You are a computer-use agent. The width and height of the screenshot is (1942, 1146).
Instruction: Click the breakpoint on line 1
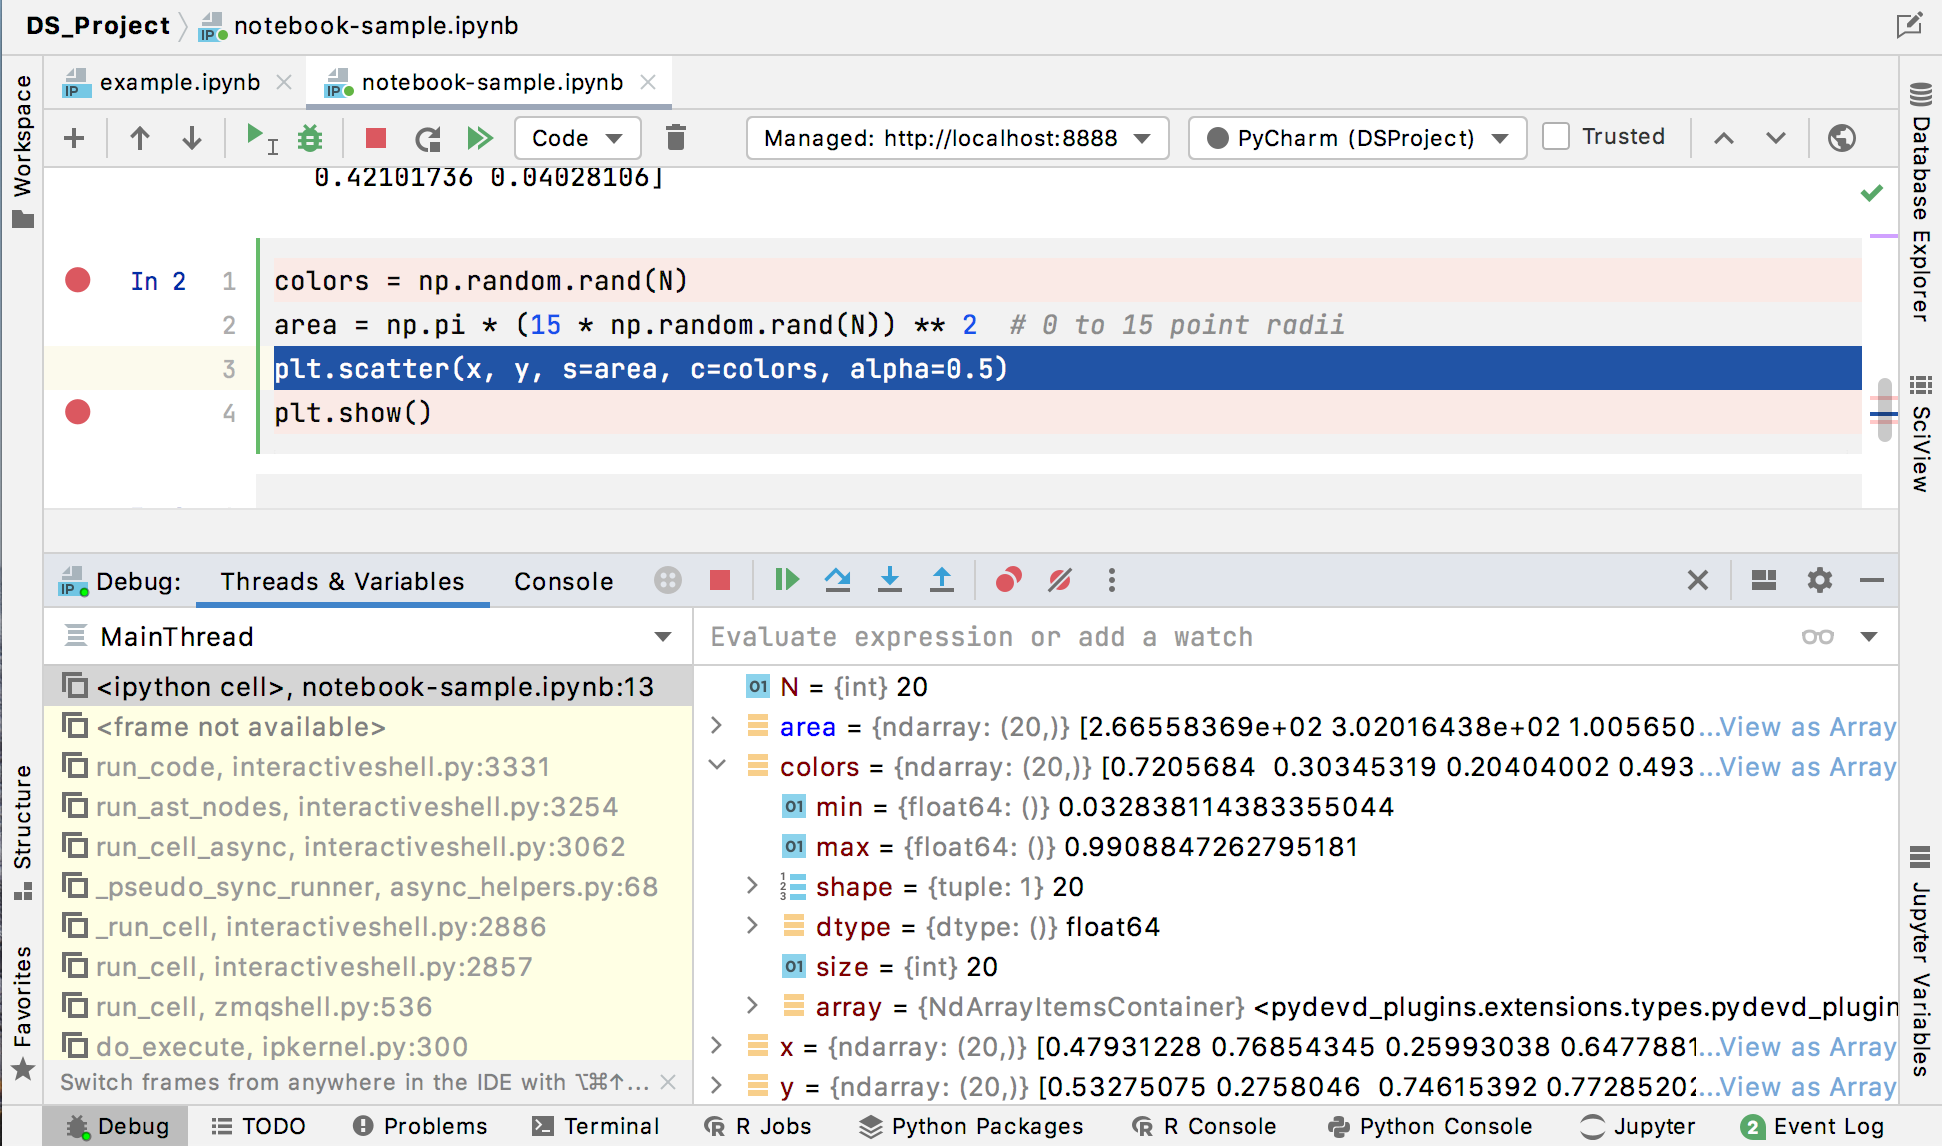(78, 280)
